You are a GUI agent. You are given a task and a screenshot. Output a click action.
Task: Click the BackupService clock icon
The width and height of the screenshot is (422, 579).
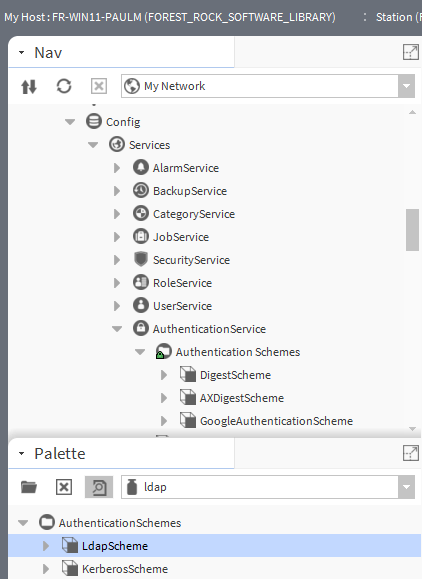141,191
